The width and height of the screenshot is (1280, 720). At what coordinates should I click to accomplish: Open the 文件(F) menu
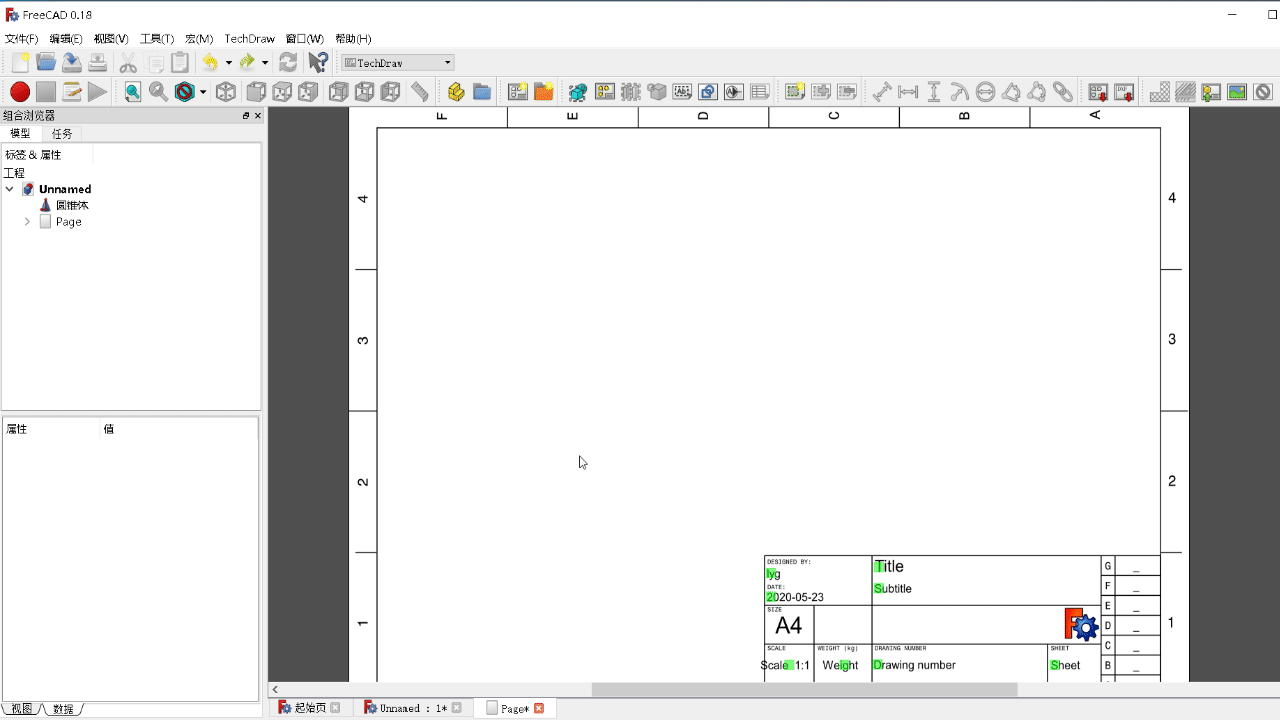tap(22, 39)
